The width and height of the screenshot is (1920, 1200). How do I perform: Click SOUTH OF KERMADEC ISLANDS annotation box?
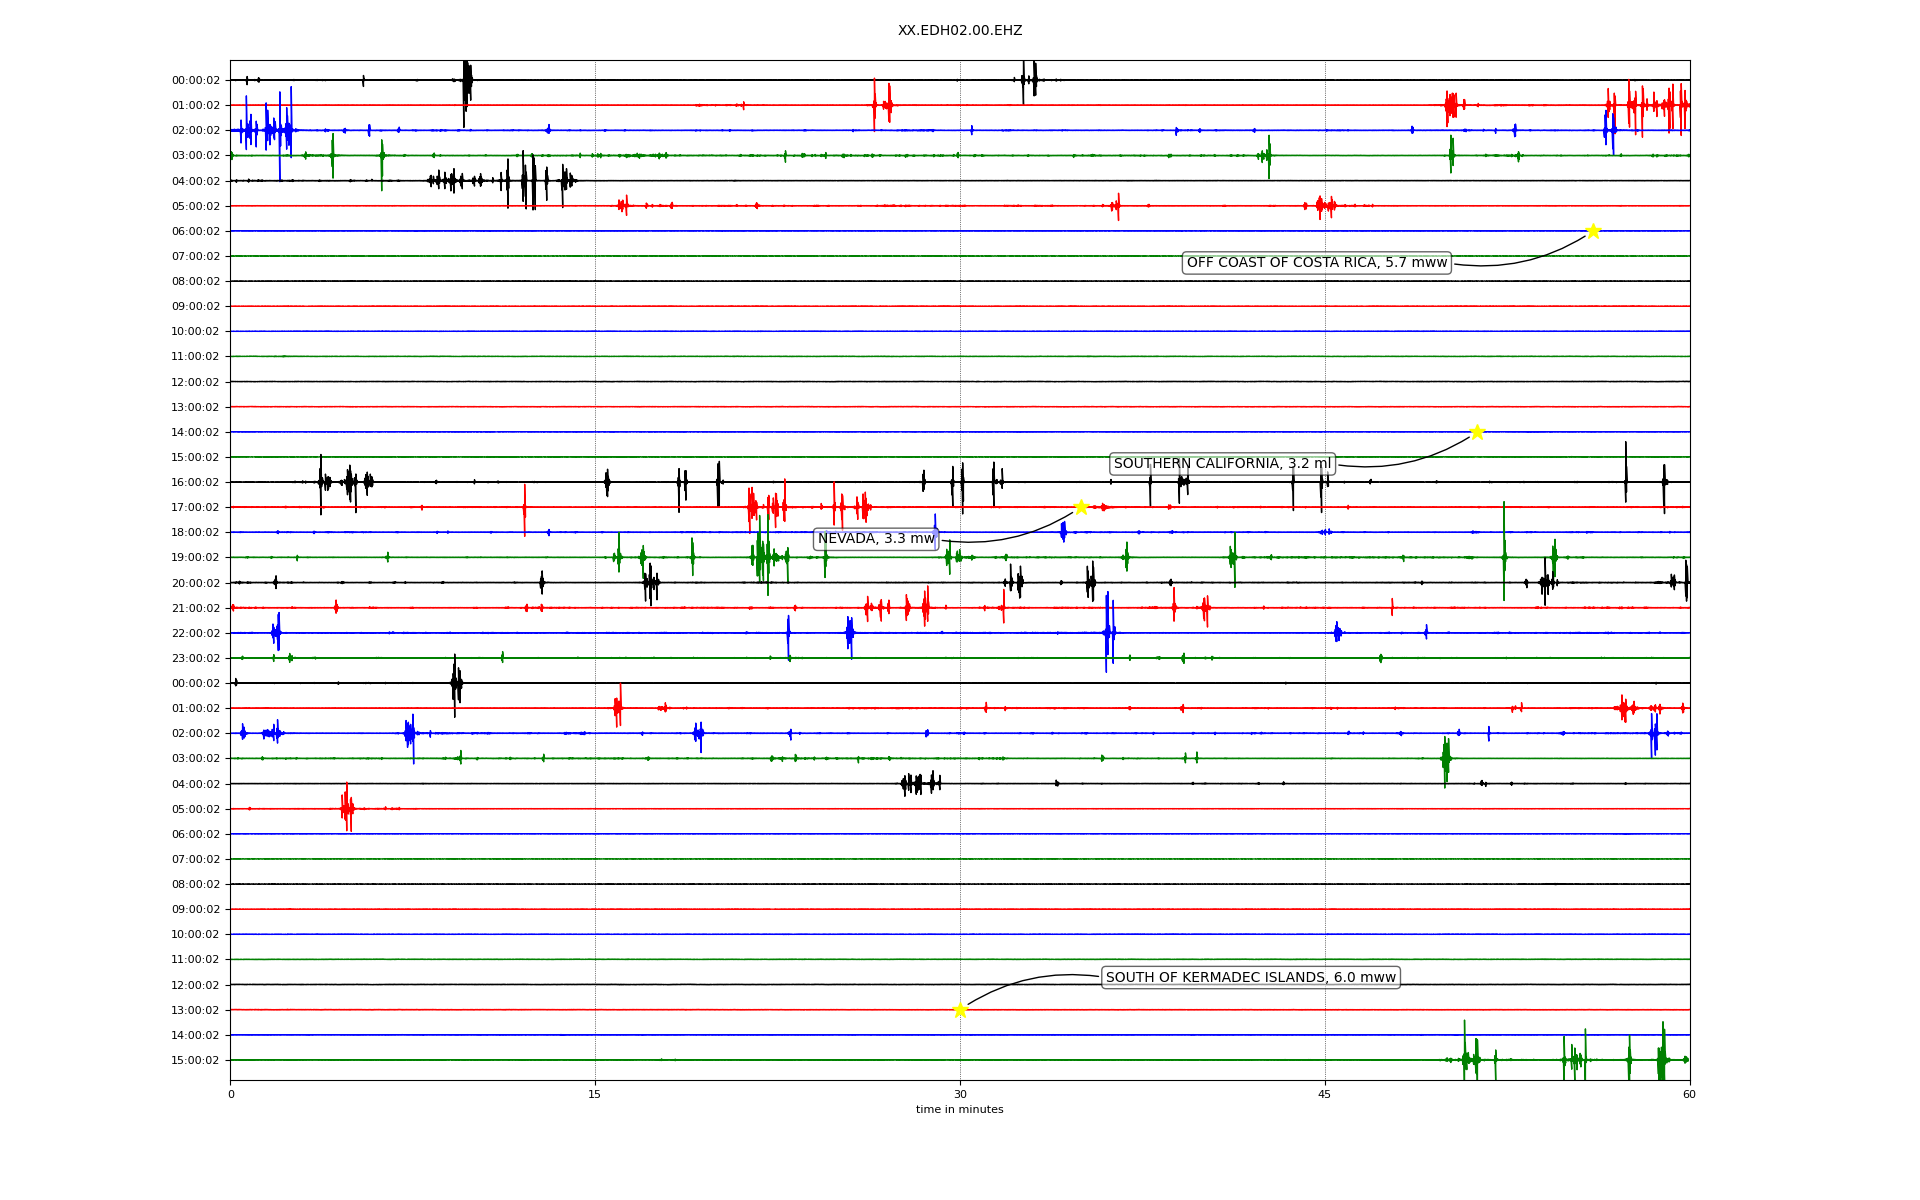point(1250,978)
